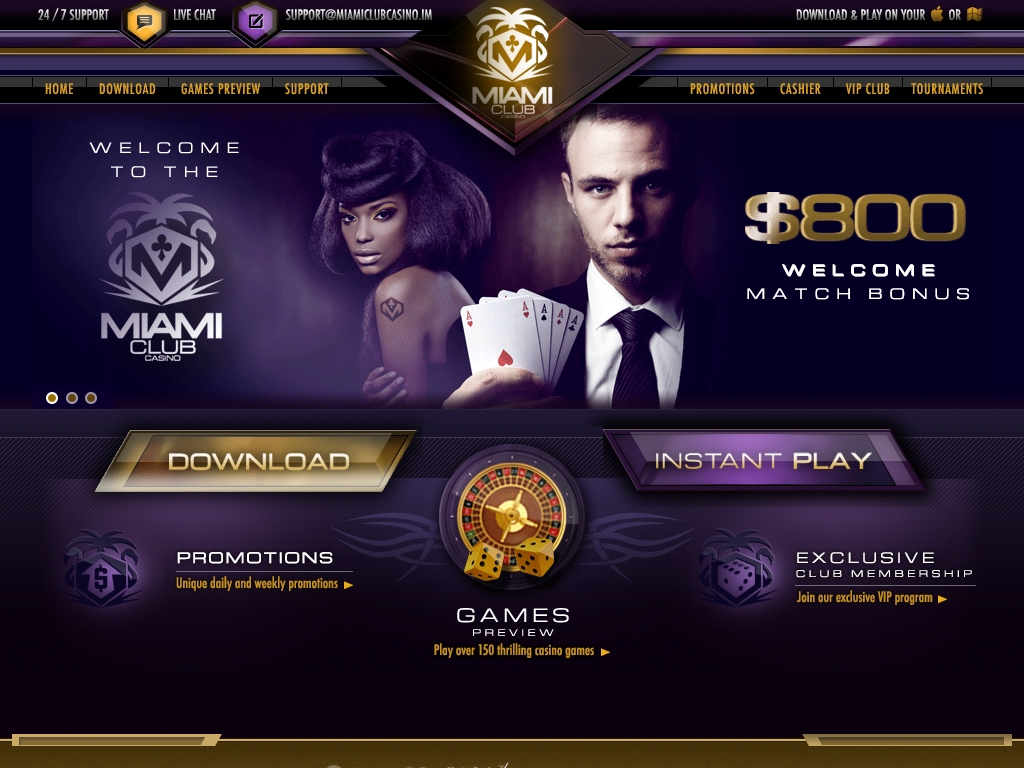
Task: Open the Cashier menu item
Action: [x=800, y=89]
